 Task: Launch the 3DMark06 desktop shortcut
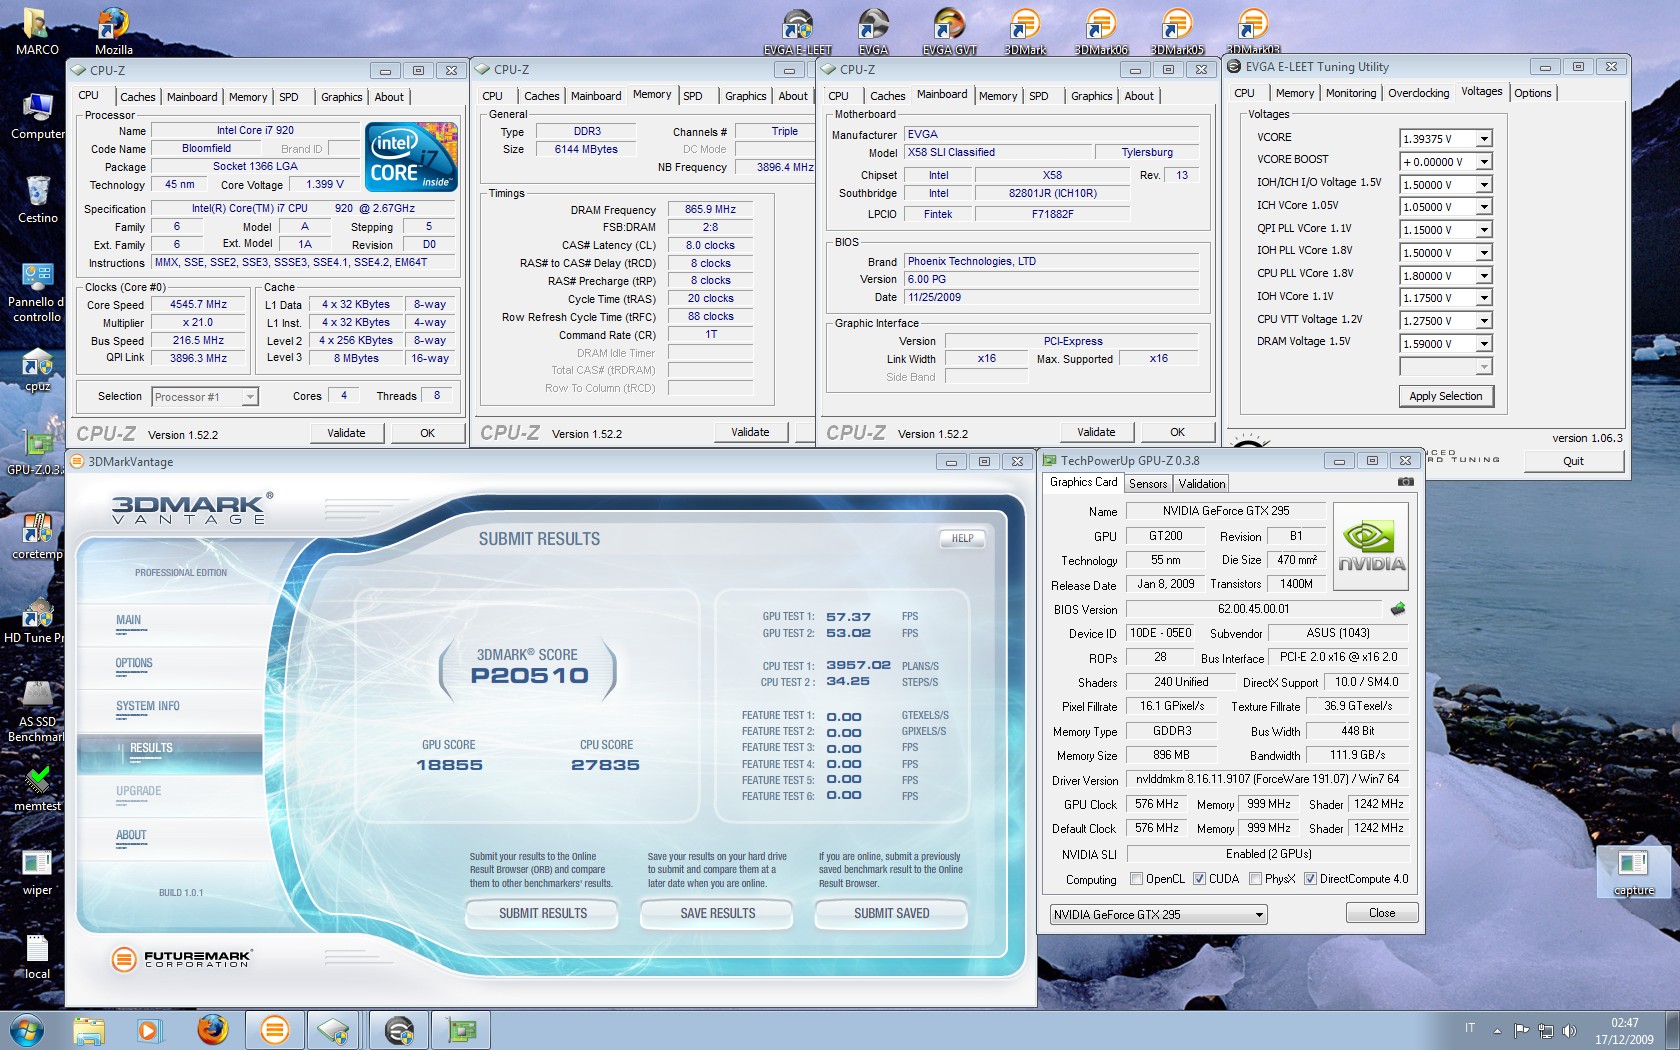[x=1100, y=30]
